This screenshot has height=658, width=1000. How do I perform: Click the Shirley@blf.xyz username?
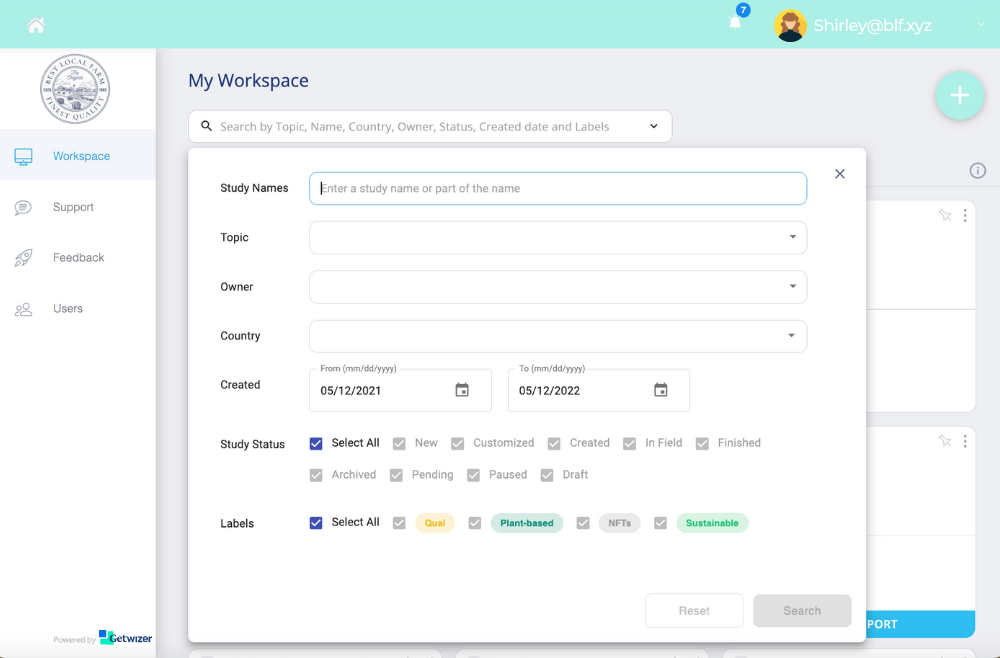coord(872,26)
